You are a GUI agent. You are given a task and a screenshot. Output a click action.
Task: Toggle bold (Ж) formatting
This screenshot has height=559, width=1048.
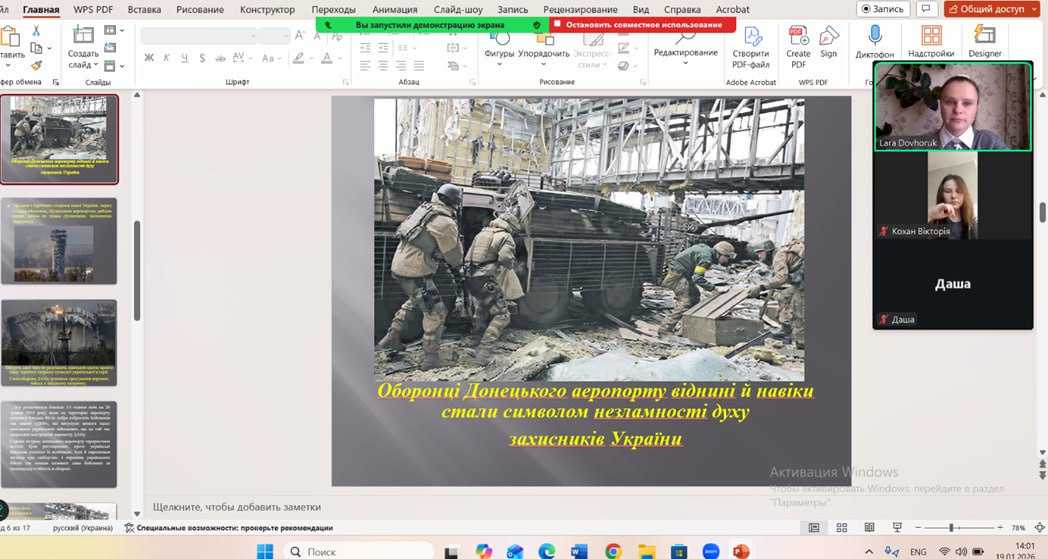pos(149,57)
